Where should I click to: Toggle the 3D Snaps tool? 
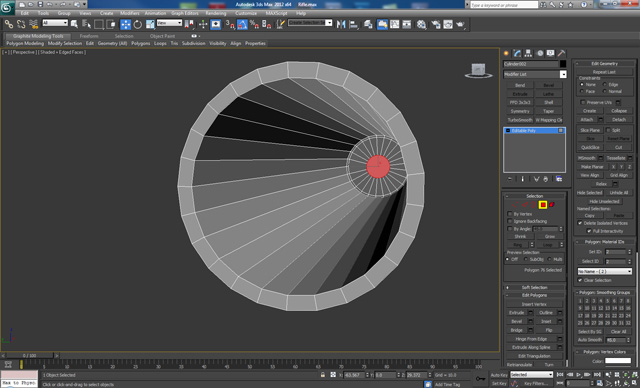pyautogui.click(x=230, y=24)
